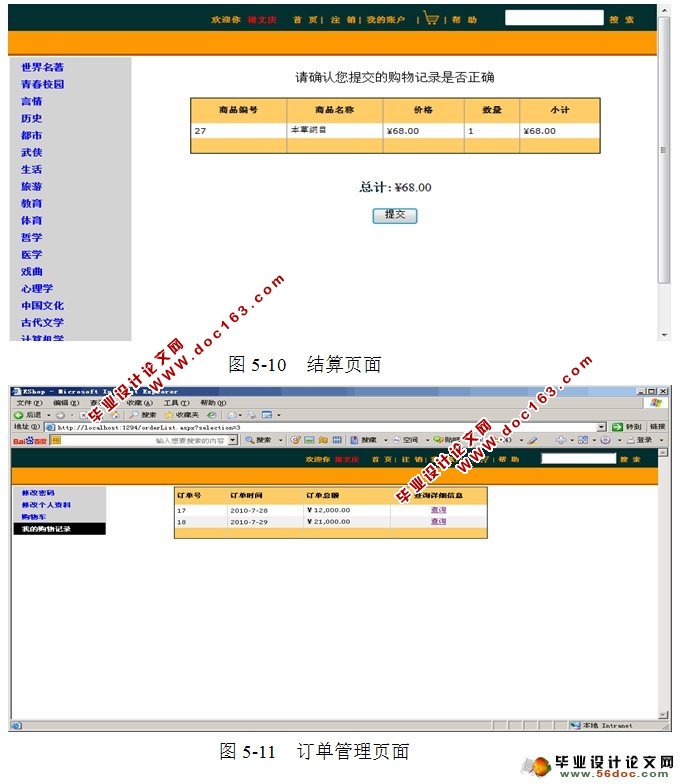Click the IE History icon

click(212, 416)
